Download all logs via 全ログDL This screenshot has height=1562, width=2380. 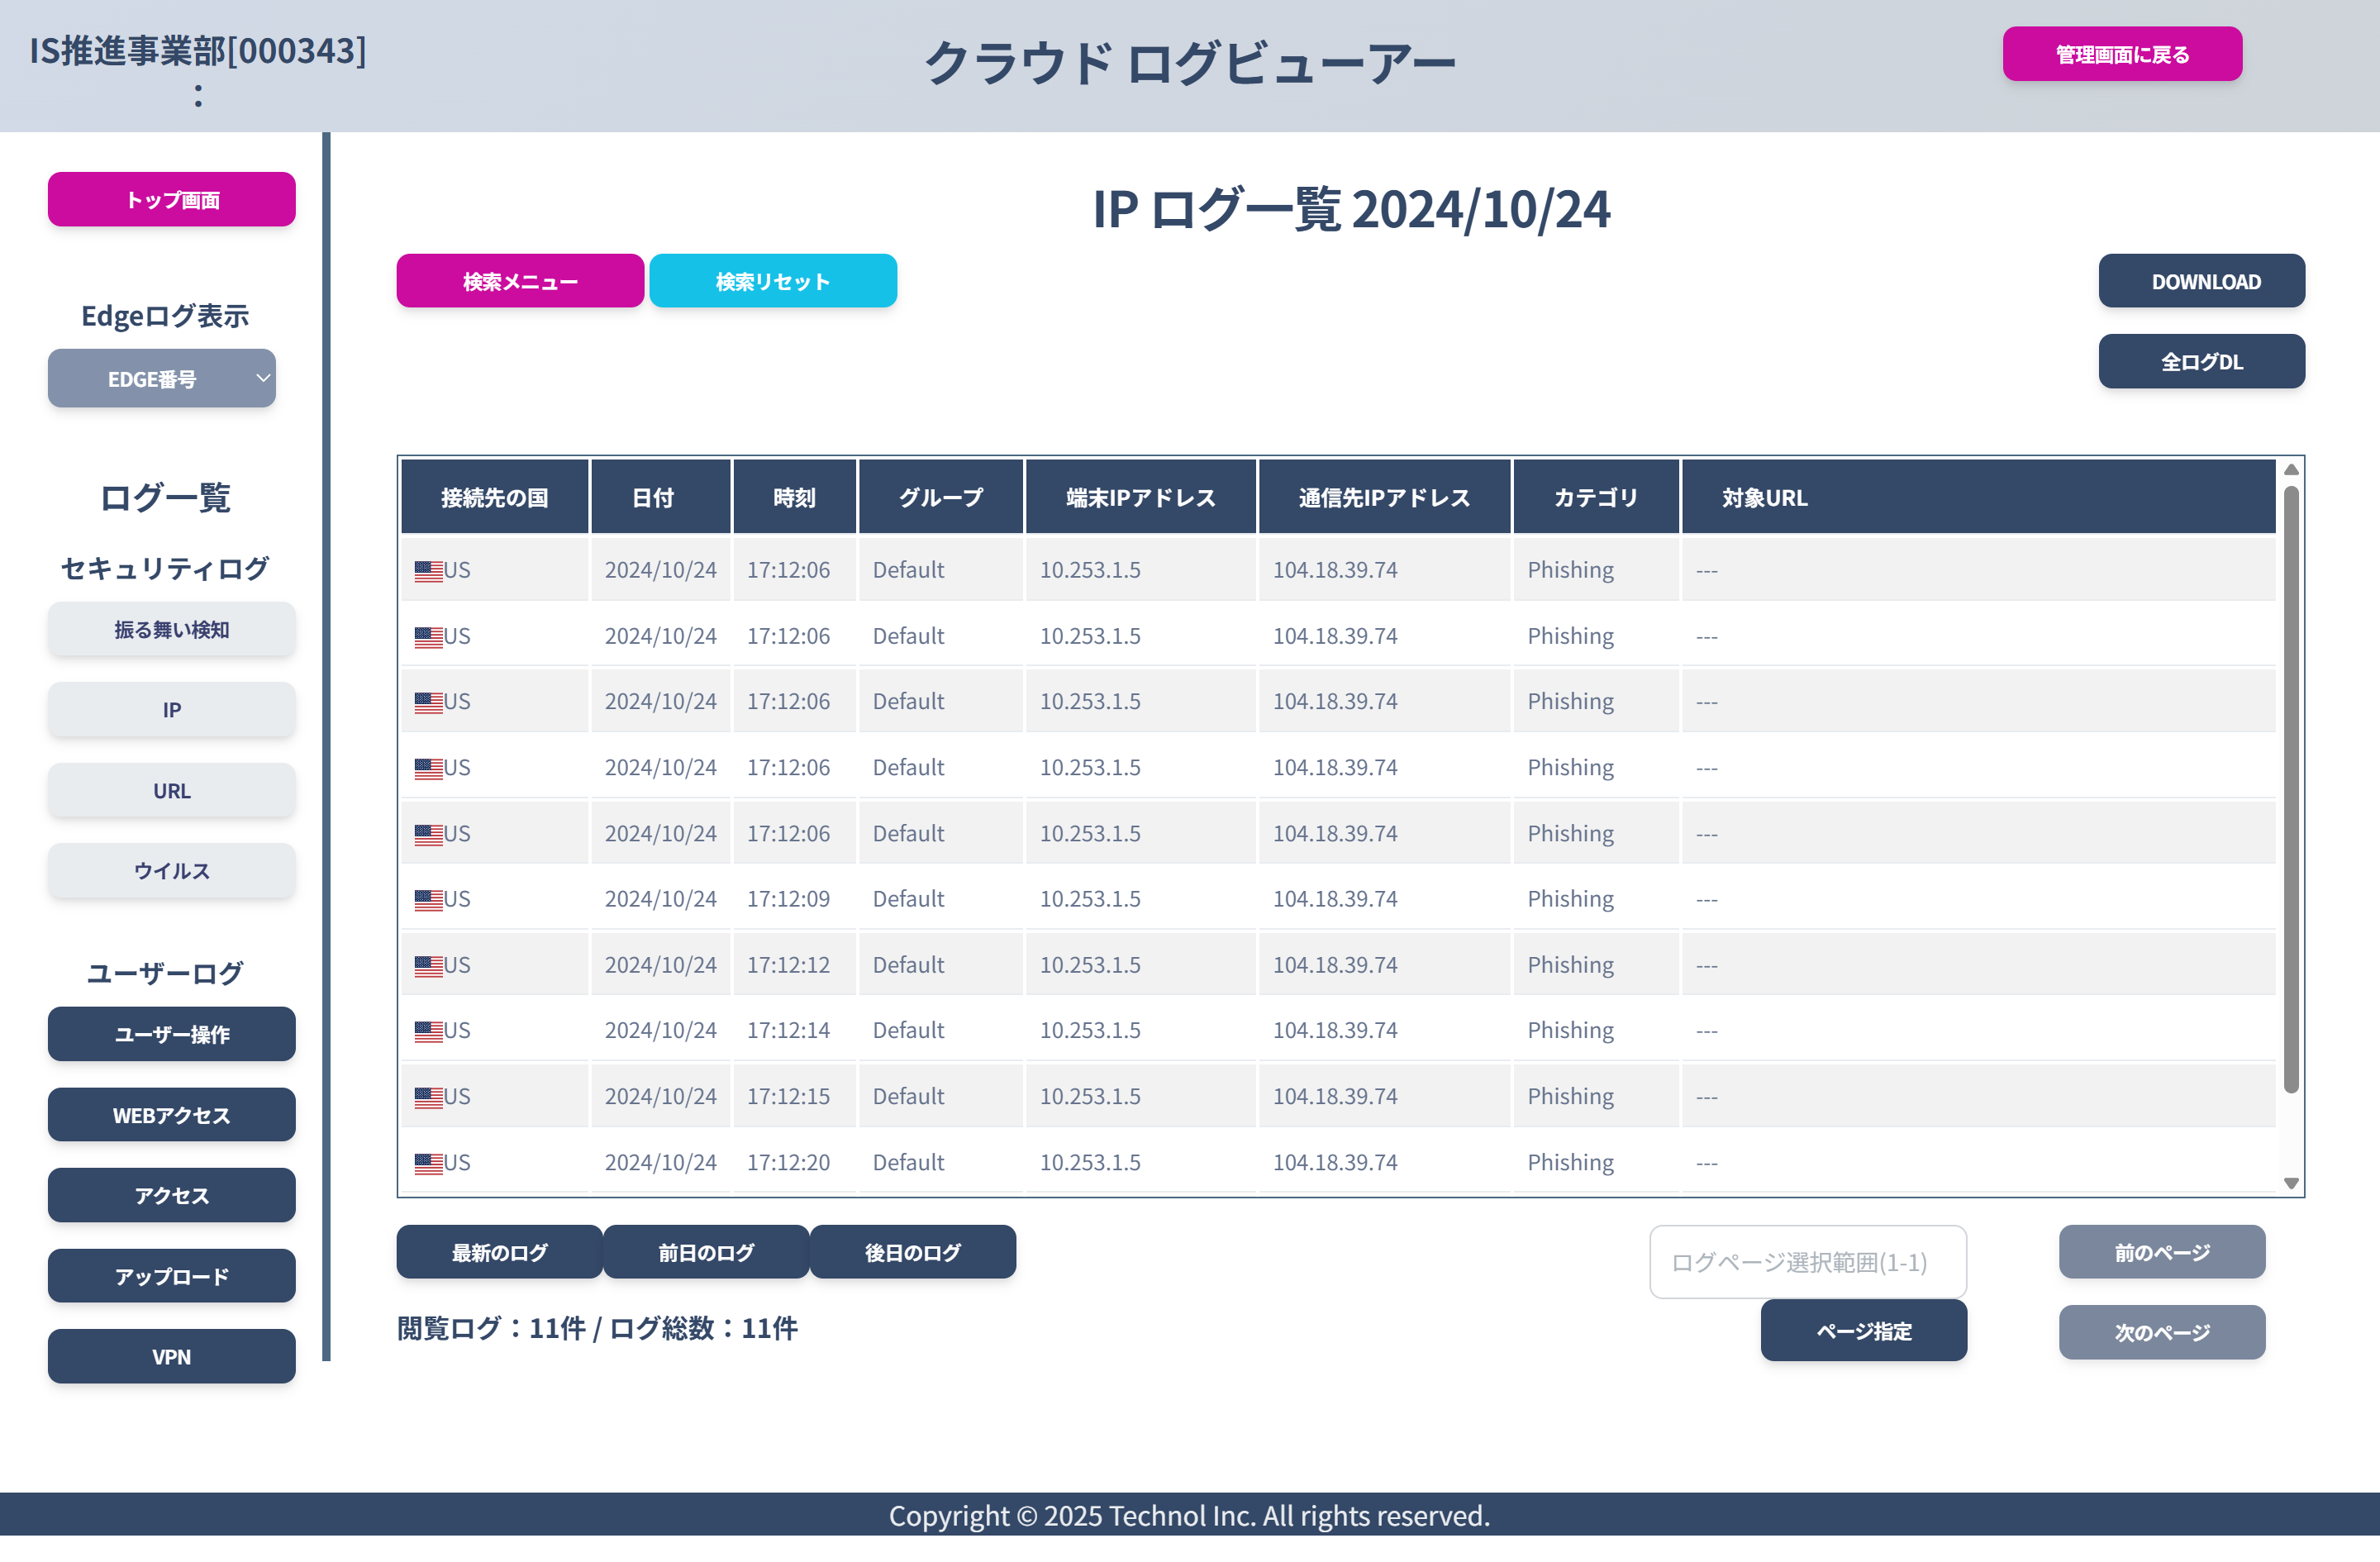(x=2201, y=361)
